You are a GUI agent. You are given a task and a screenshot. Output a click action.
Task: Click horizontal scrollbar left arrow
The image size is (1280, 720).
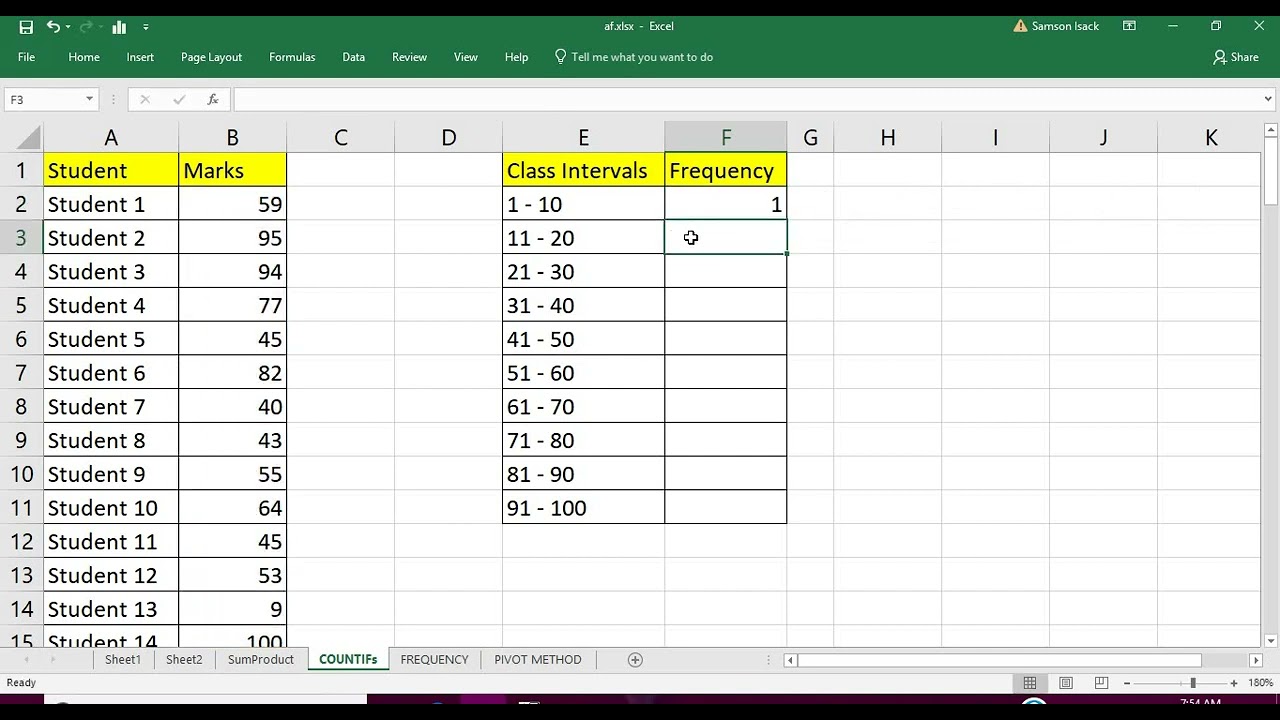click(790, 660)
